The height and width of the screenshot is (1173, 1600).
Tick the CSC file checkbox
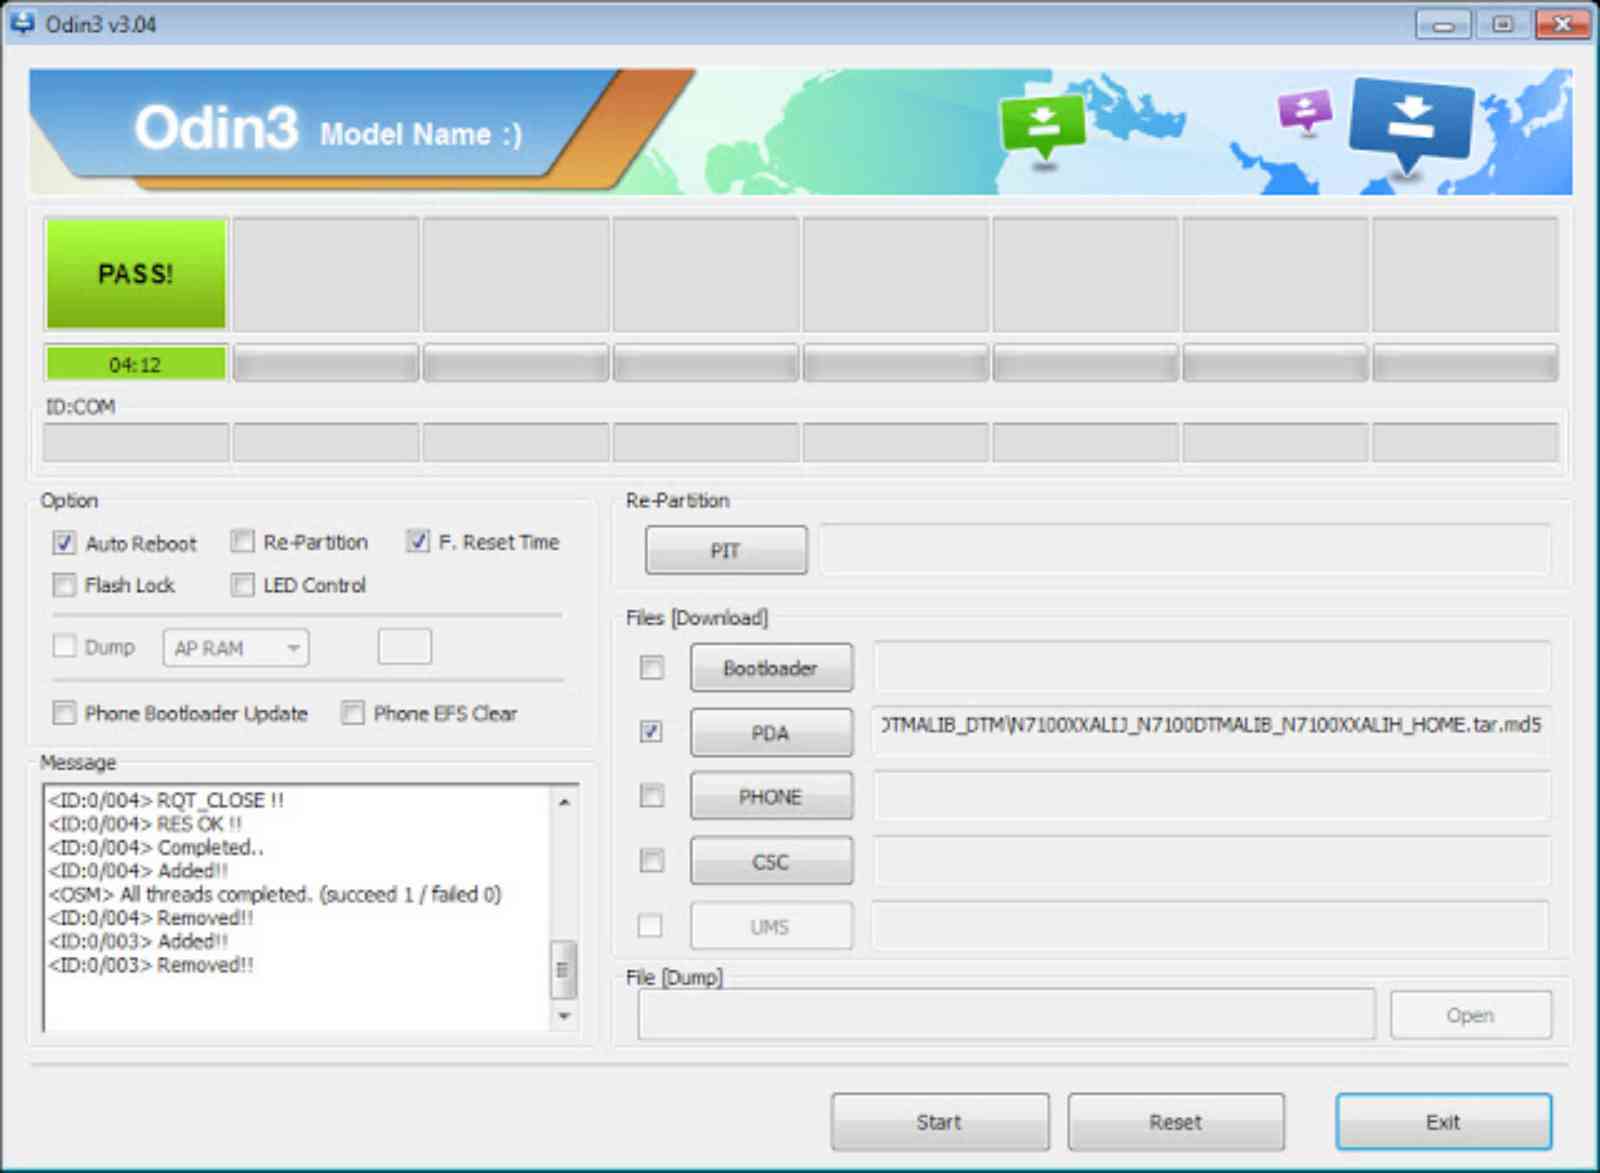pyautogui.click(x=651, y=860)
